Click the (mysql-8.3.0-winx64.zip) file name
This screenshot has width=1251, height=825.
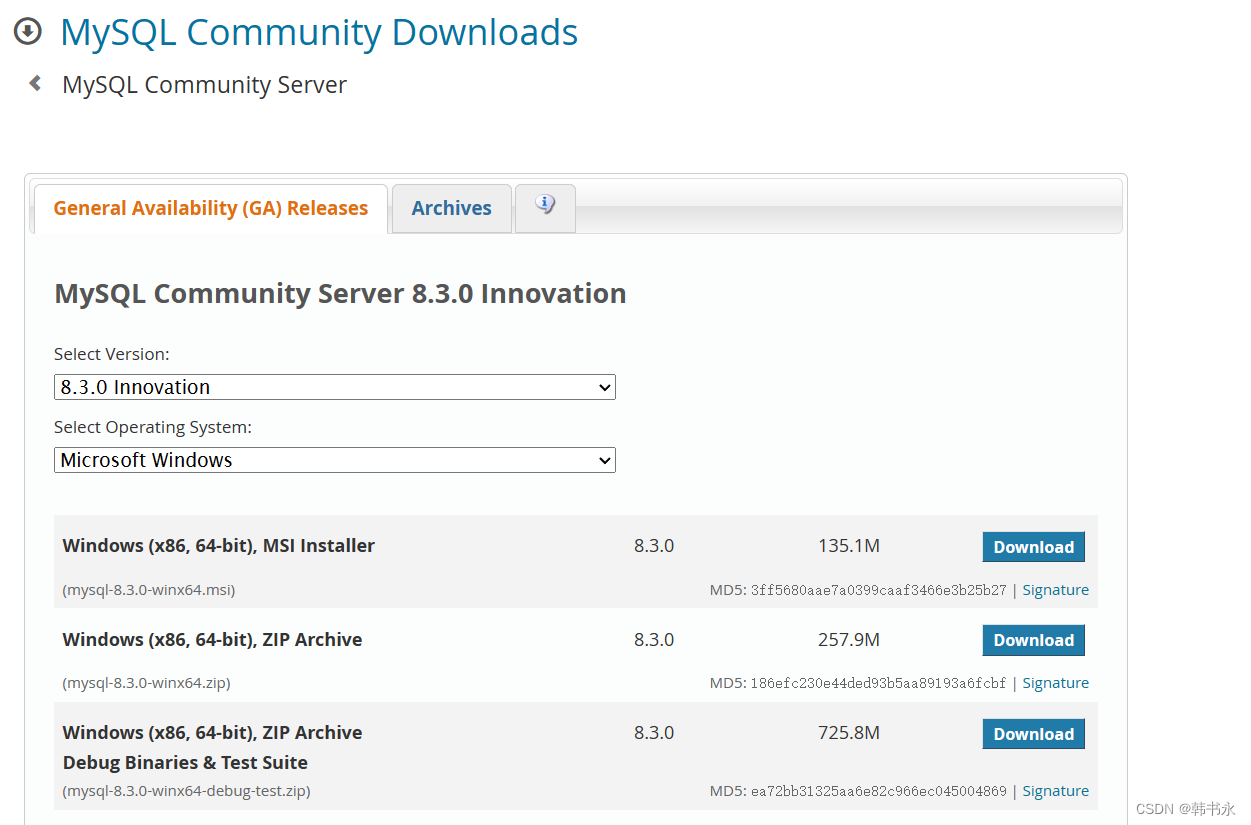146,683
